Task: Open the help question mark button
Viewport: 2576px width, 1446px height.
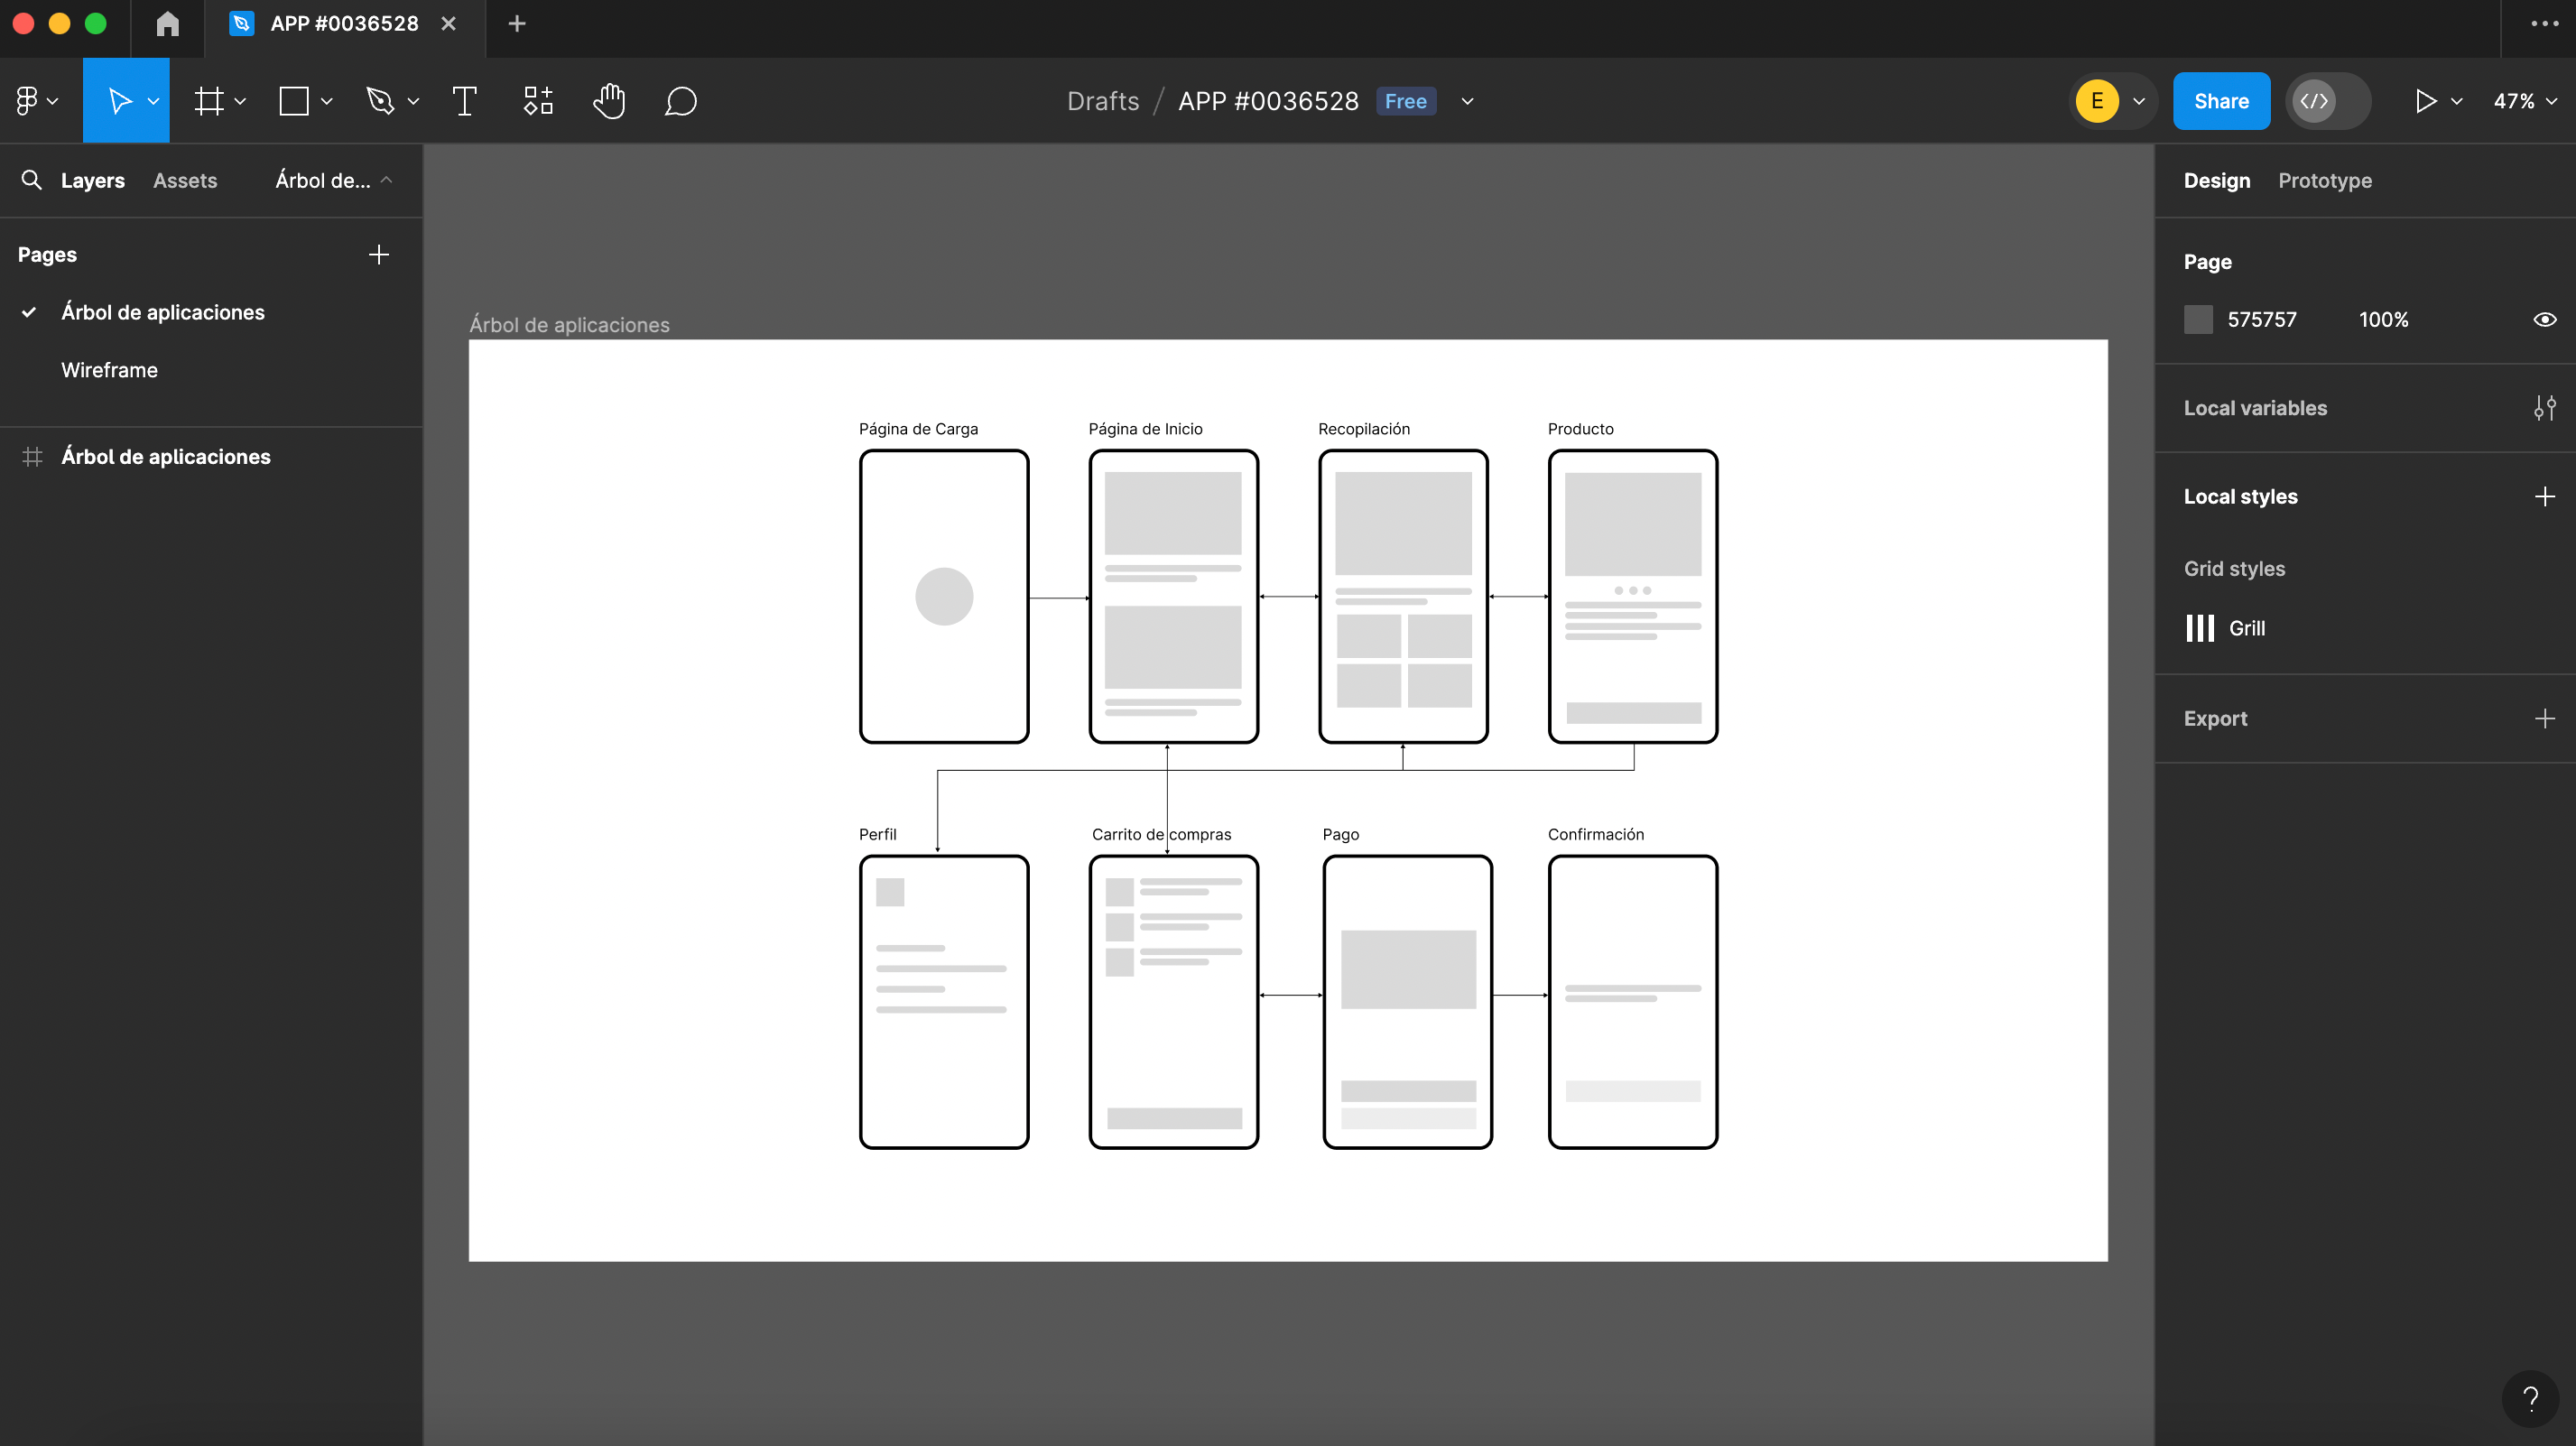Action: point(2531,1398)
